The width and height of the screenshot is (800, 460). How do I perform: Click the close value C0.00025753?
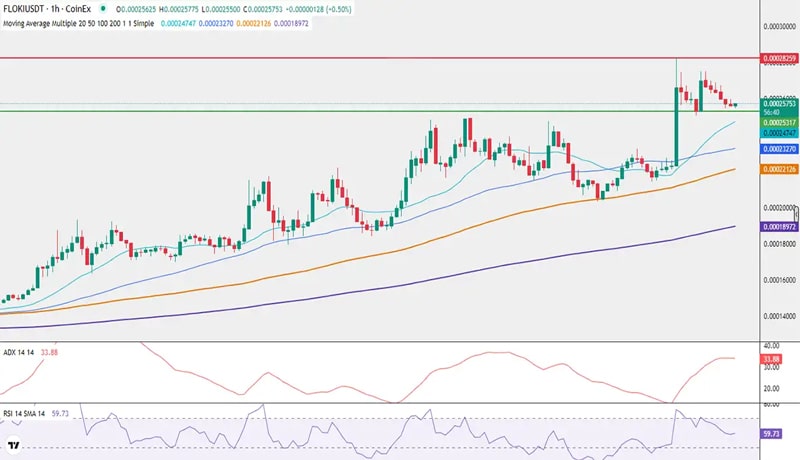262,10
